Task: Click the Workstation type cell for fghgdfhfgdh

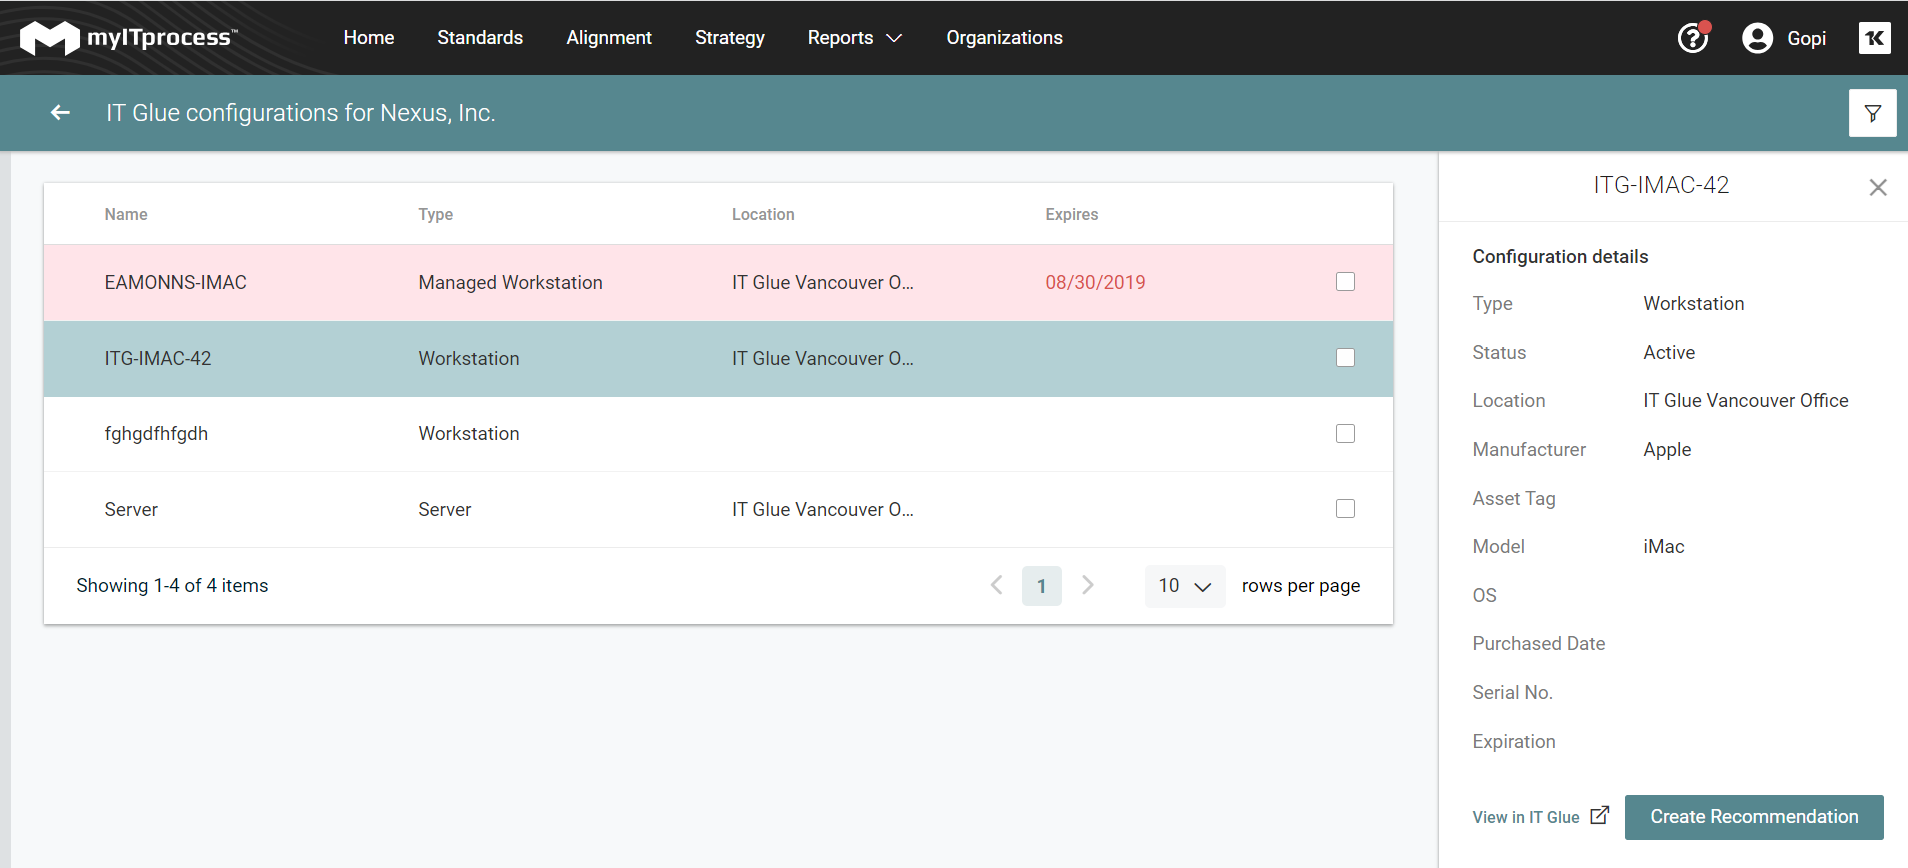Action: pos(468,433)
